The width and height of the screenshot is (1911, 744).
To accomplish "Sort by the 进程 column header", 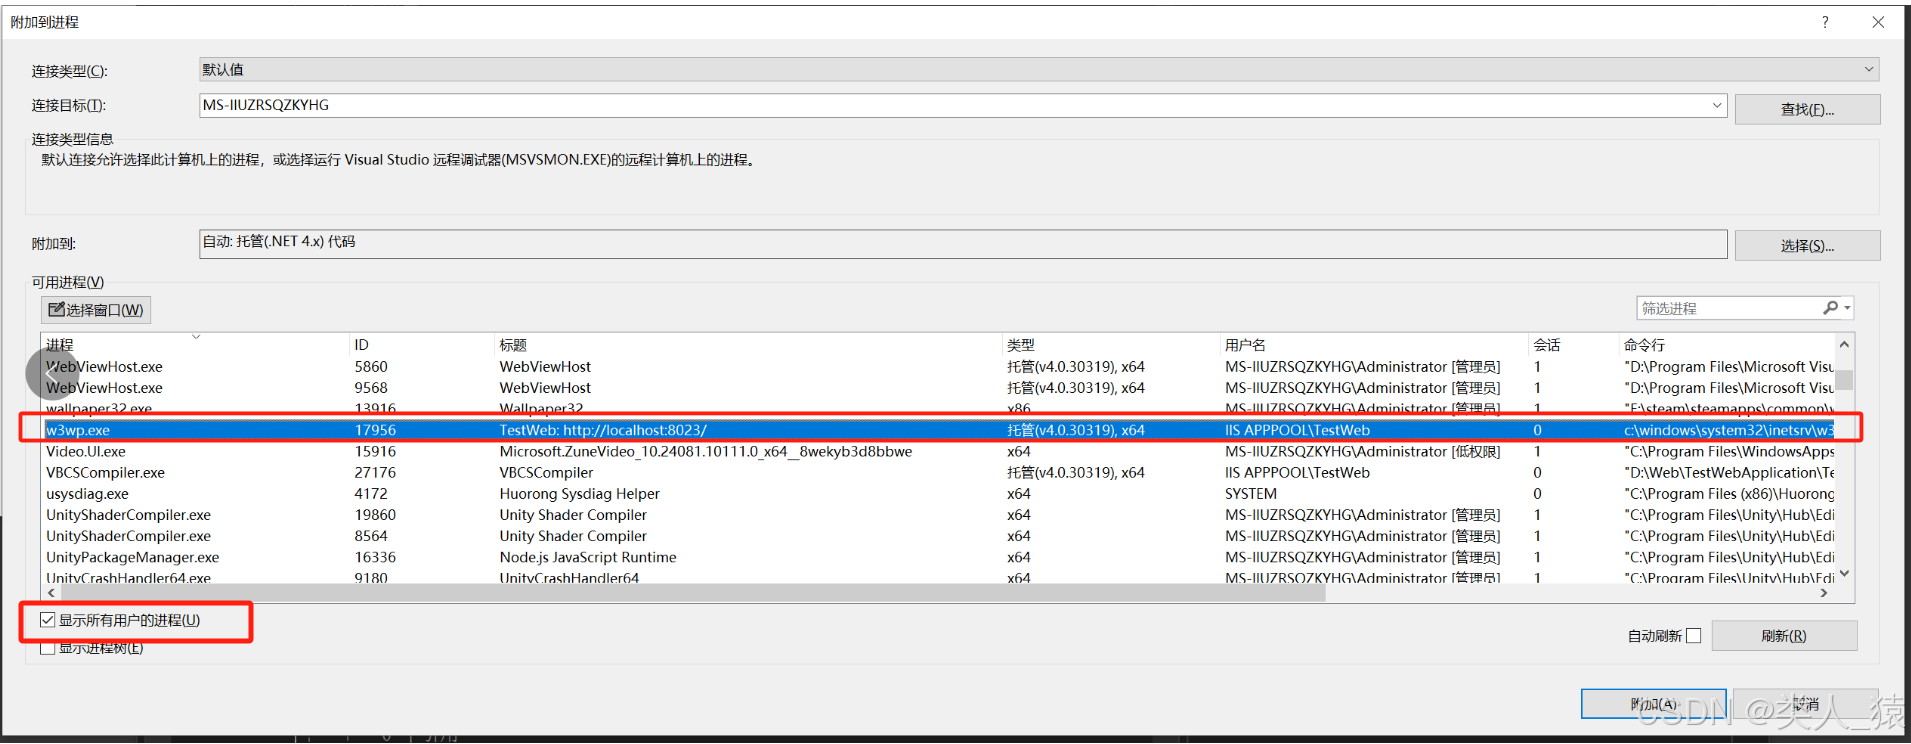I will pos(195,344).
